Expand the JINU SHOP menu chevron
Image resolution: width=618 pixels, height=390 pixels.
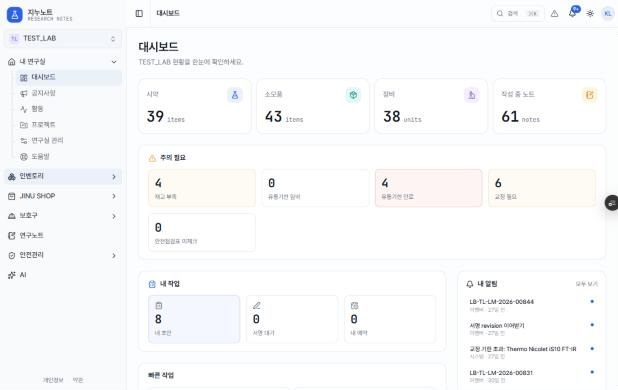[x=114, y=196]
